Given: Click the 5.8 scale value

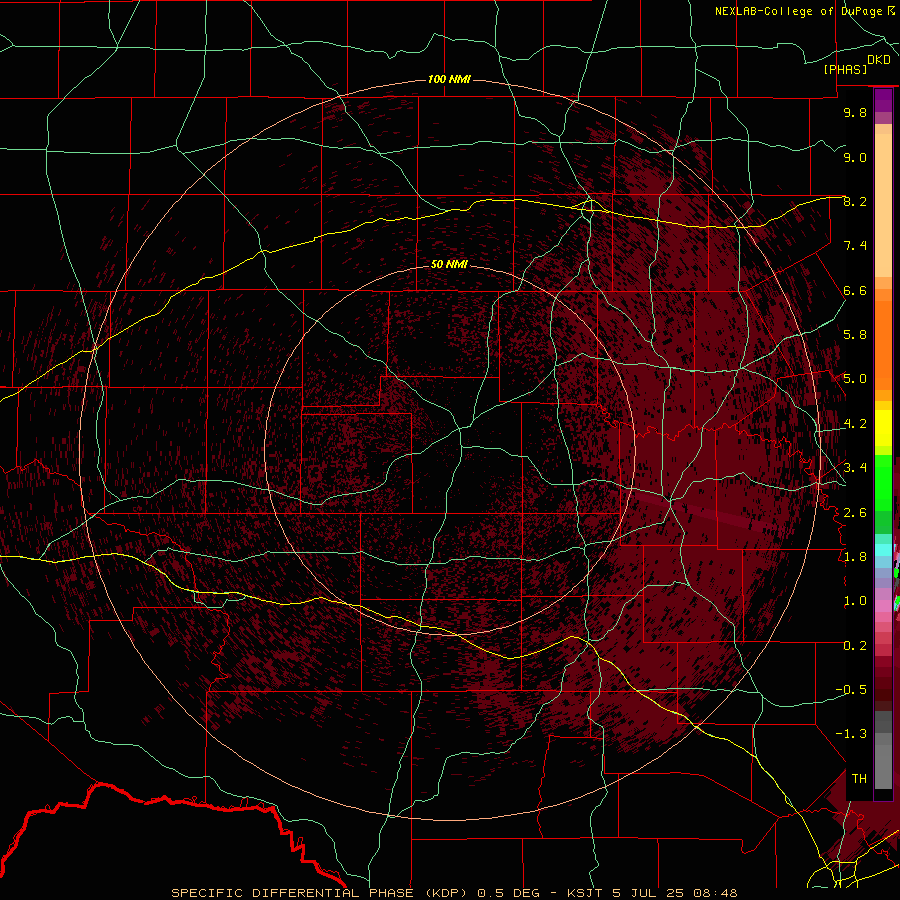Looking at the screenshot, I should pyautogui.click(x=855, y=334).
